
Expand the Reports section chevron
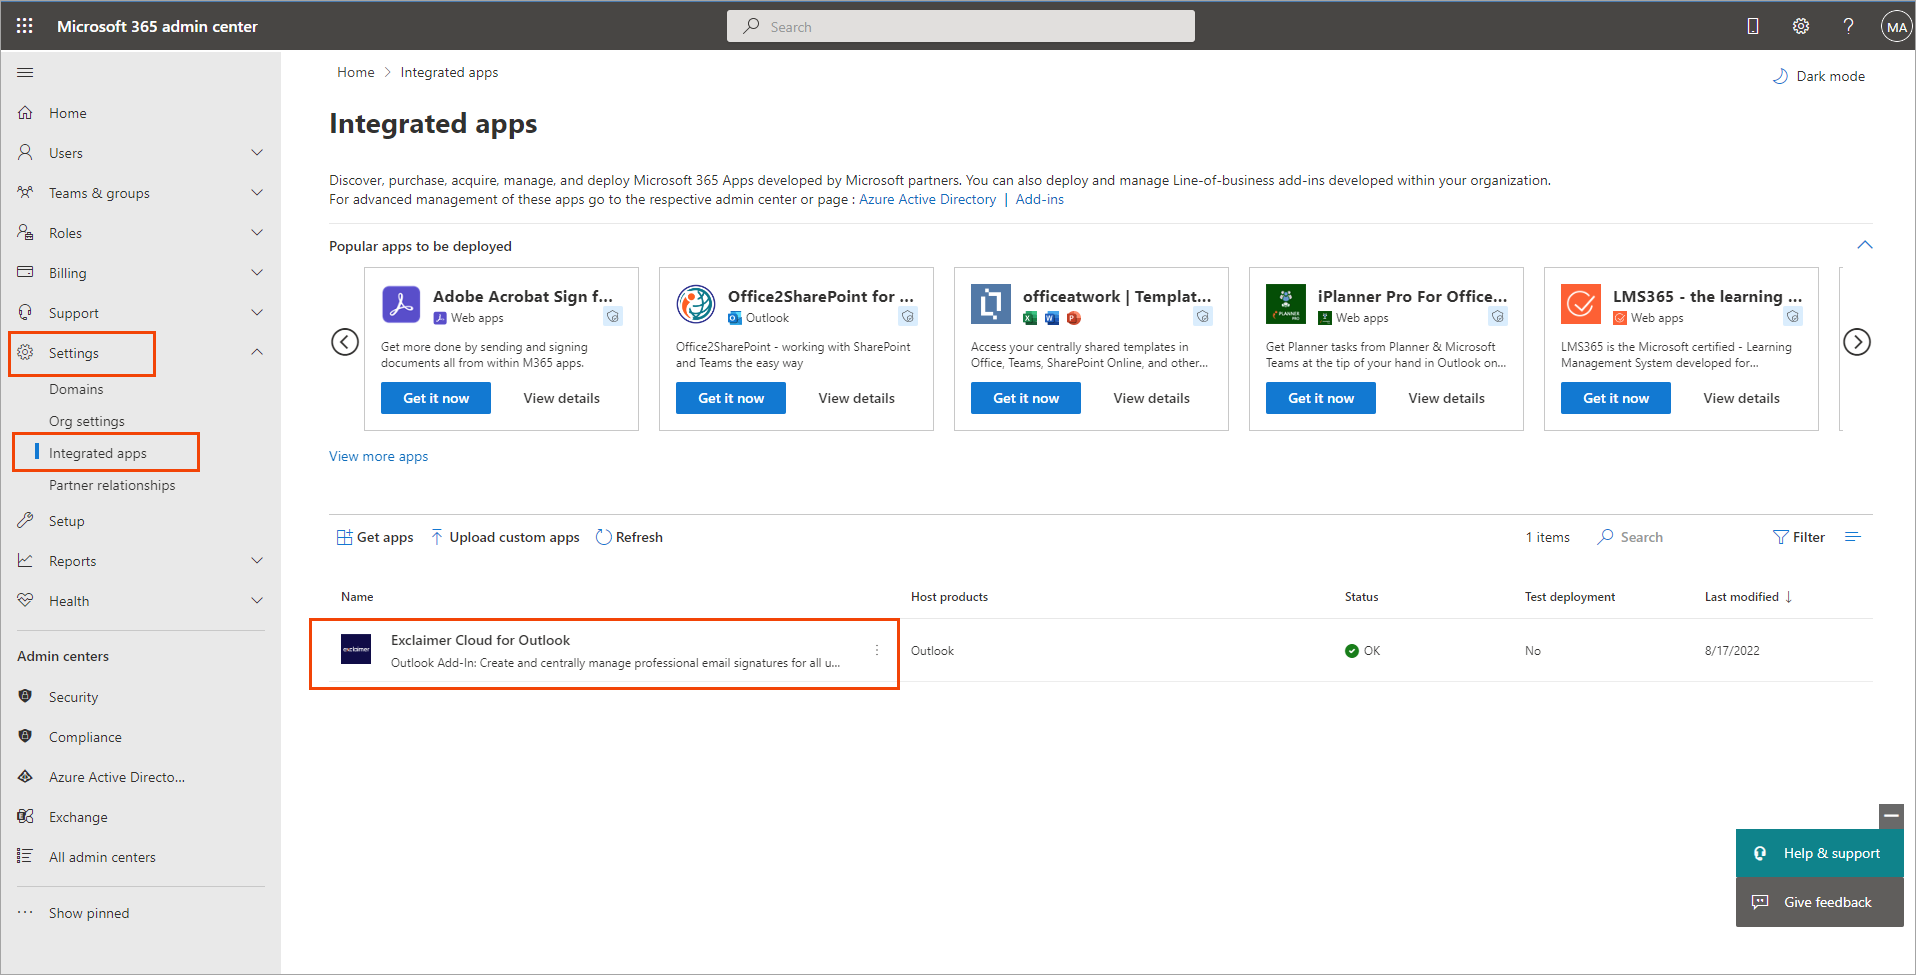[x=257, y=561]
